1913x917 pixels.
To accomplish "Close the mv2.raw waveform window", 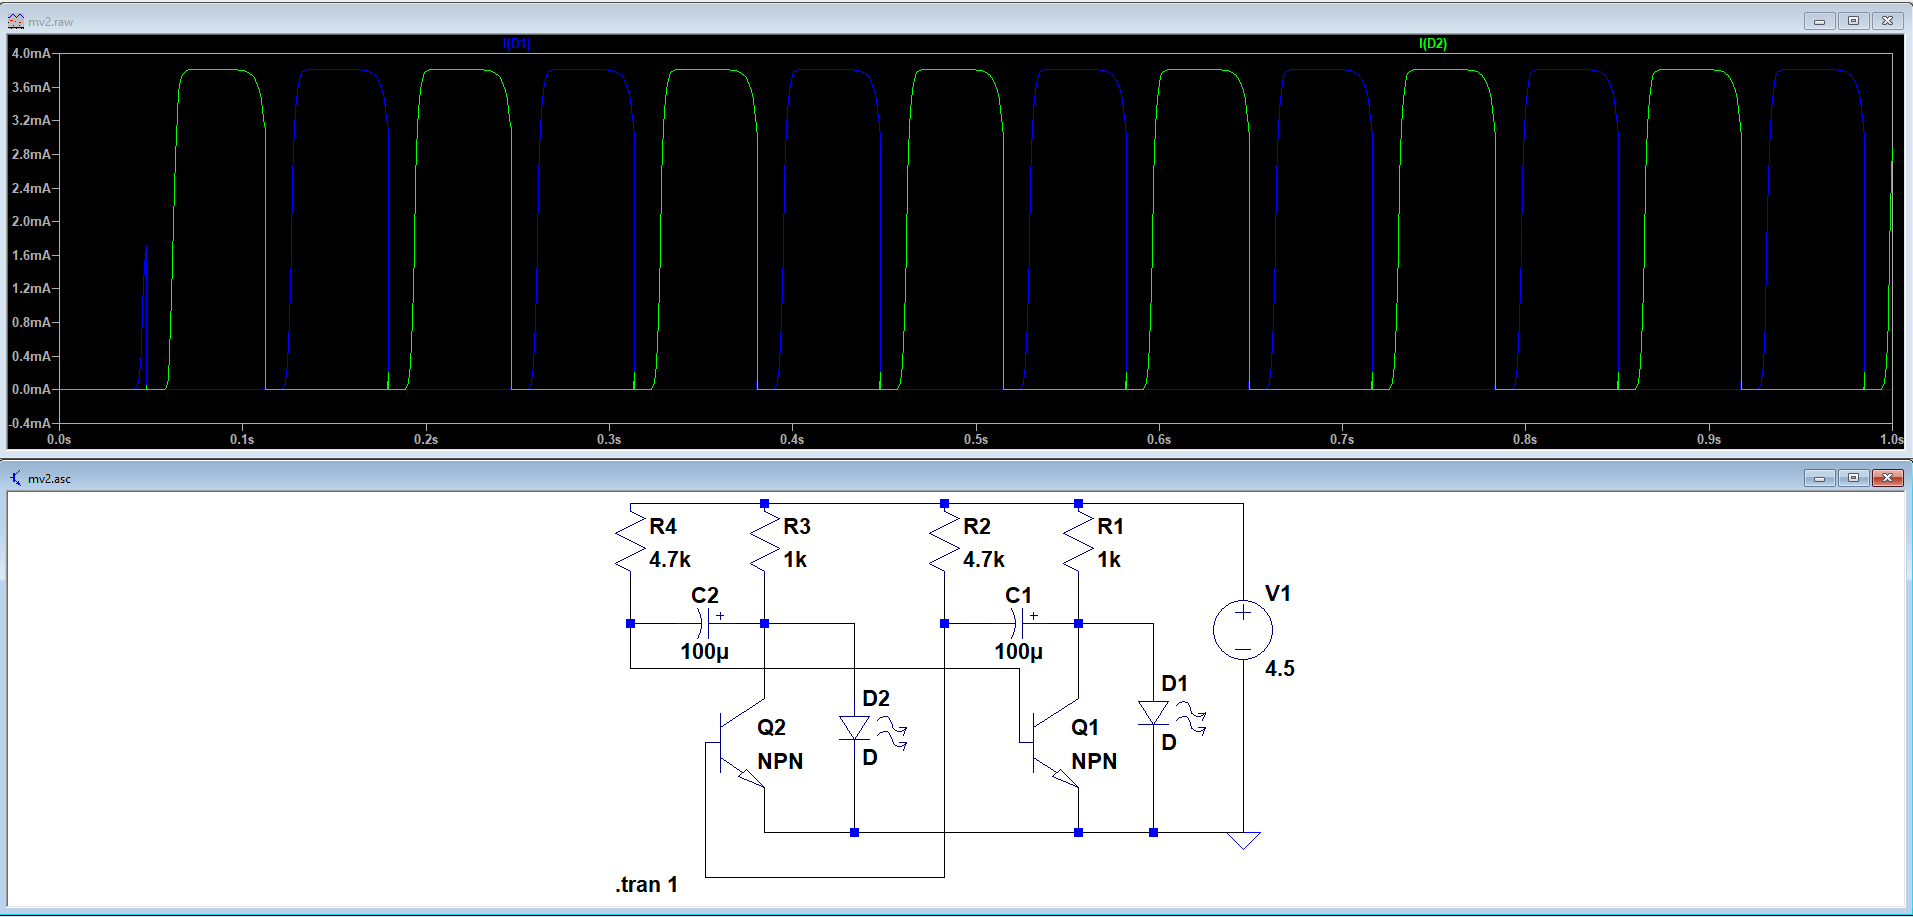I will coord(1887,21).
